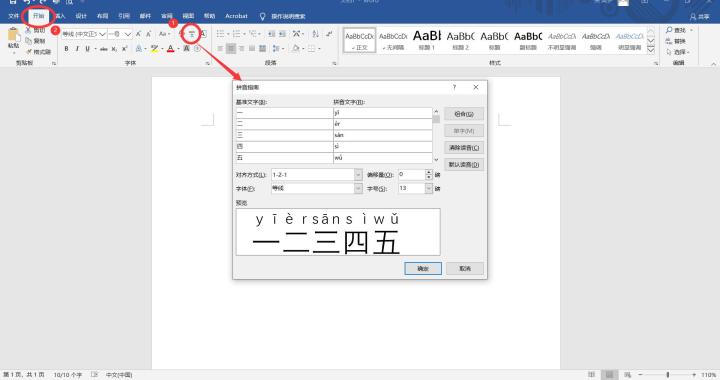The image size is (720, 380).
Task: Click the Character Shading icon
Action: pyautogui.click(x=186, y=49)
